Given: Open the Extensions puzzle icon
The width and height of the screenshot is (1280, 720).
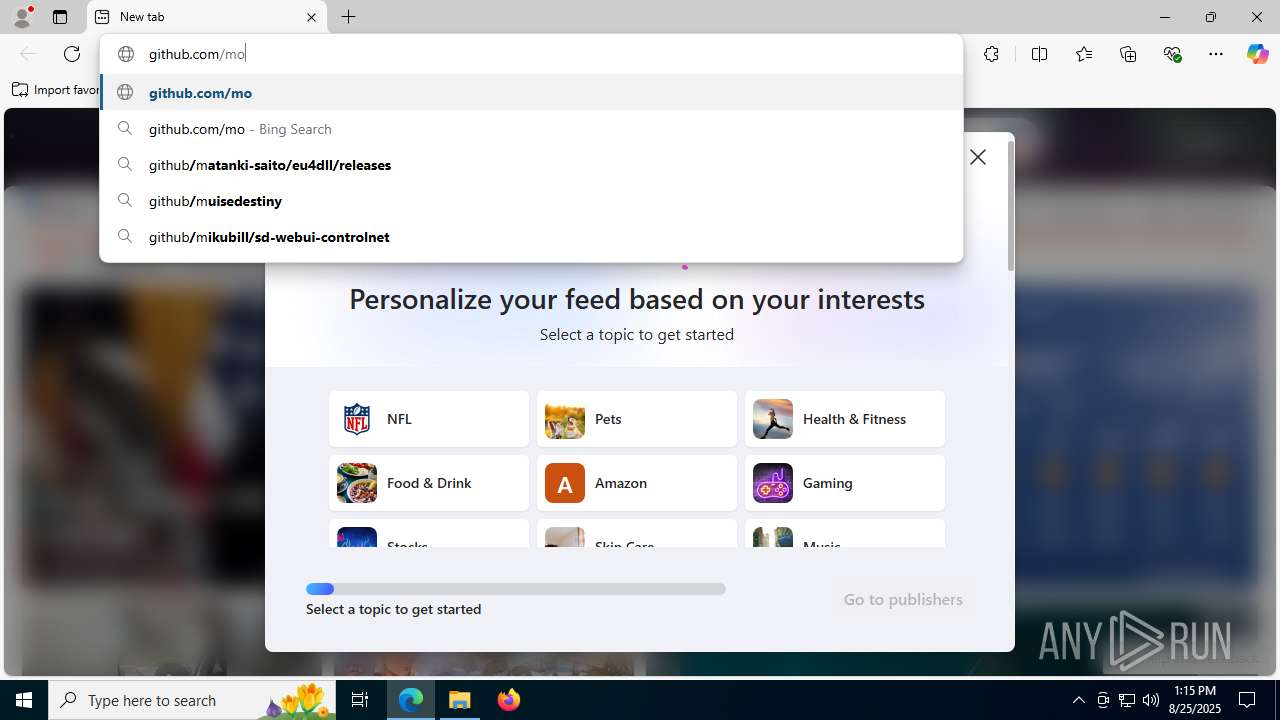Looking at the screenshot, I should tap(991, 54).
